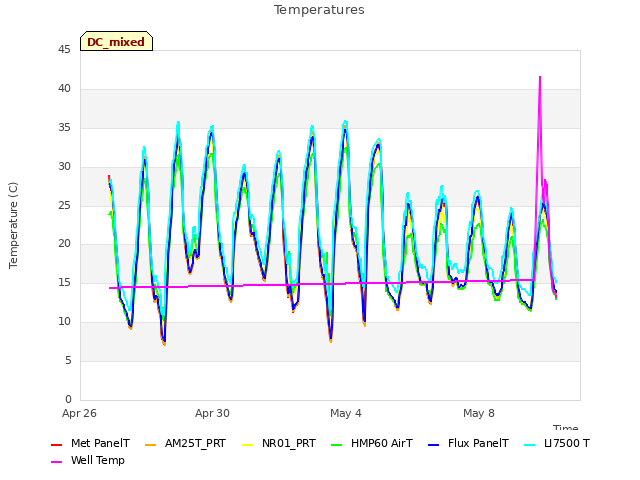Toggle Well Temp series in legend
This screenshot has width=640, height=480.
[x=88, y=460]
